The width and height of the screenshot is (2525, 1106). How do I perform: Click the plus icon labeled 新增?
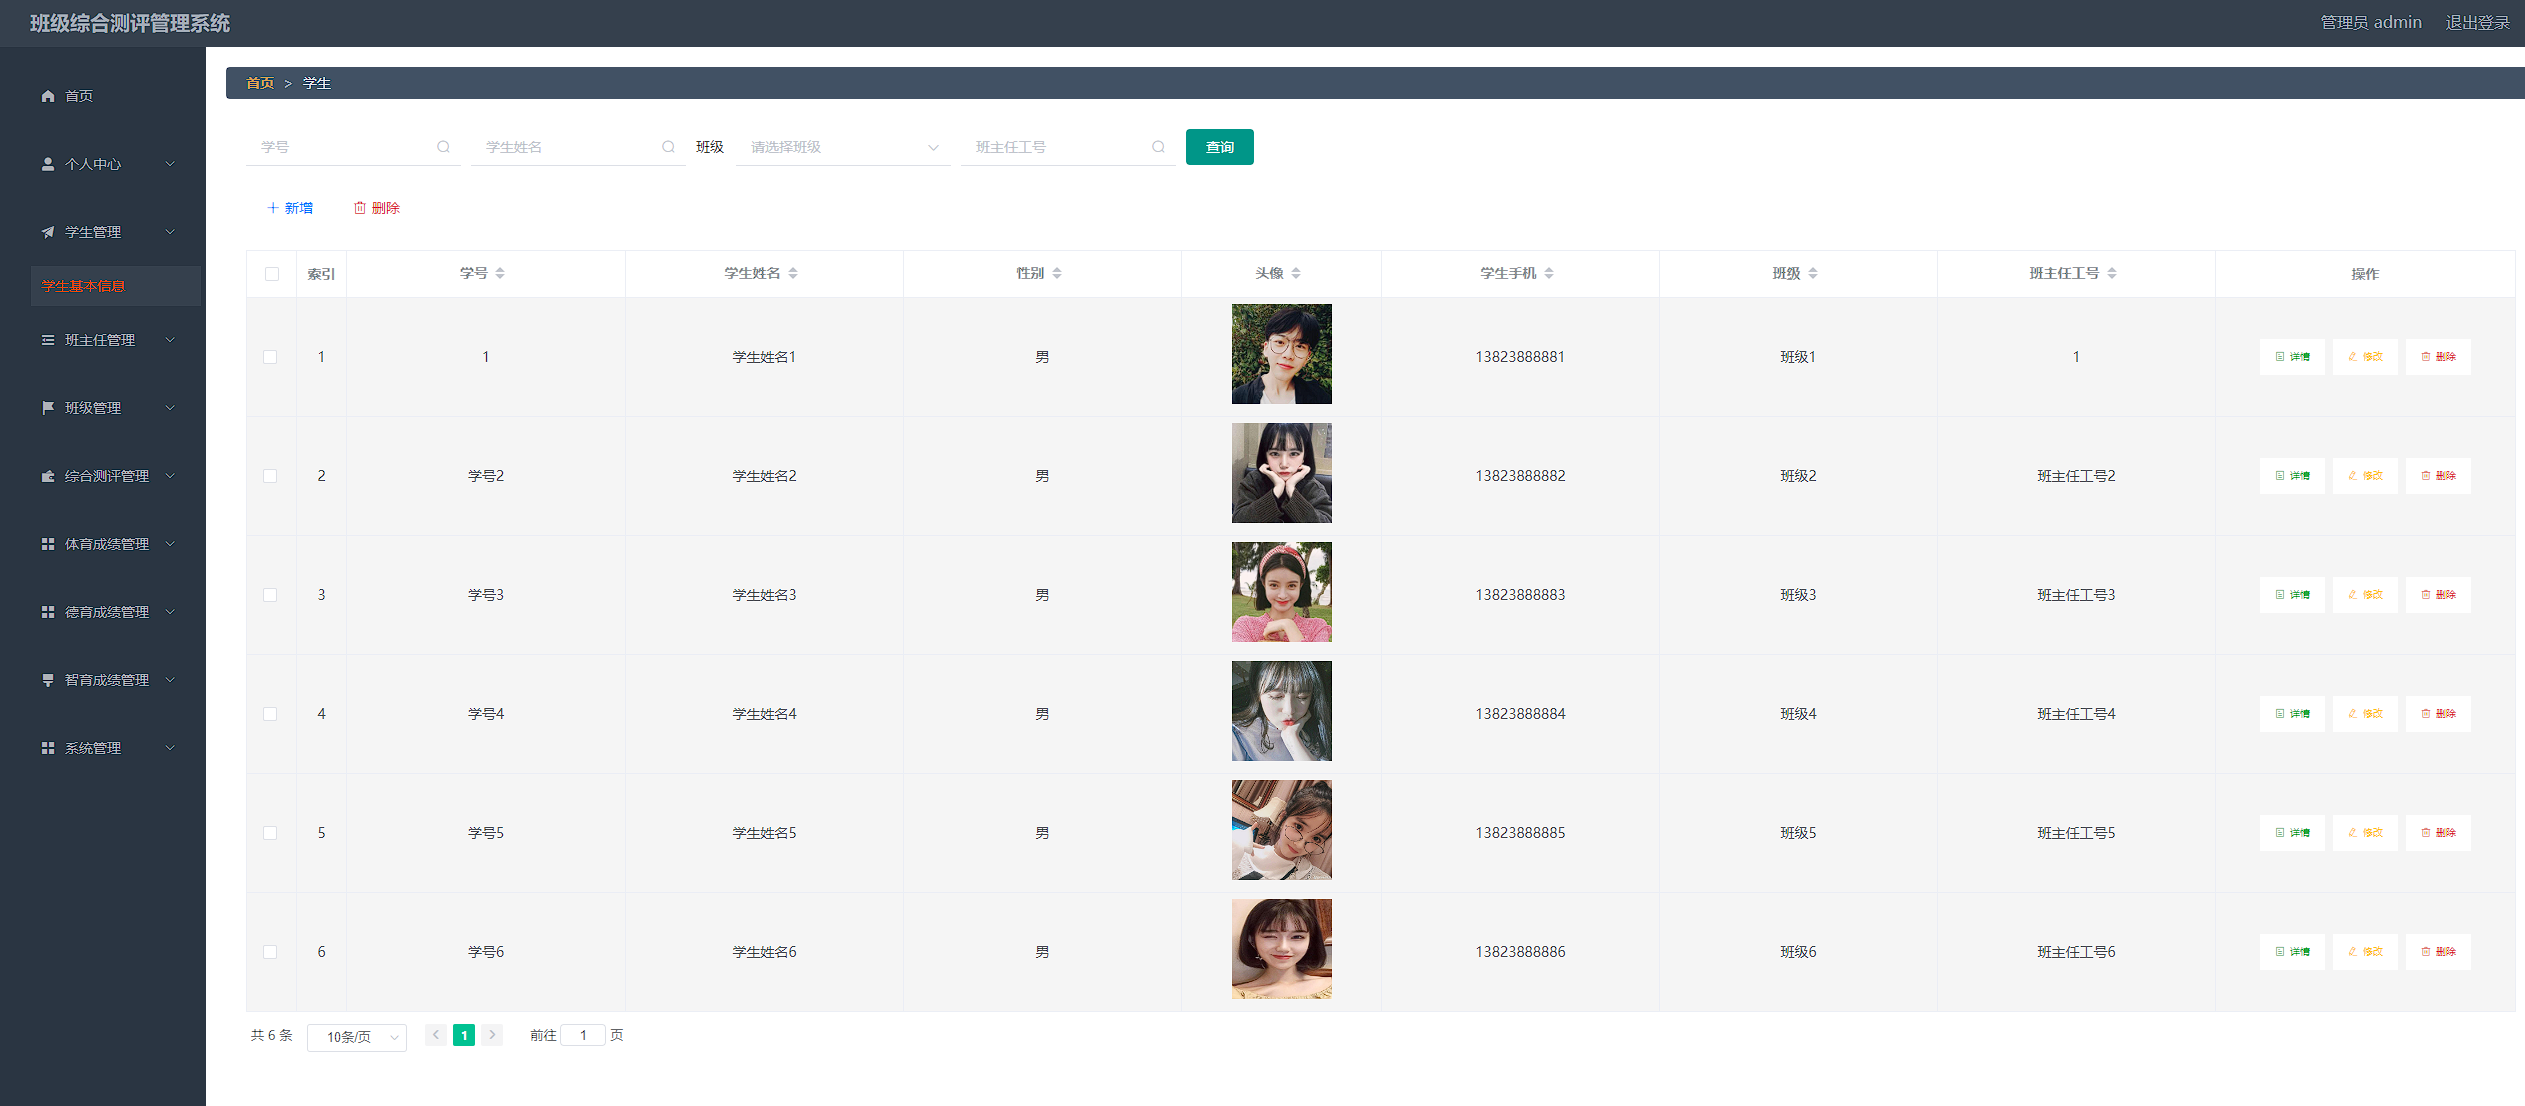click(273, 208)
